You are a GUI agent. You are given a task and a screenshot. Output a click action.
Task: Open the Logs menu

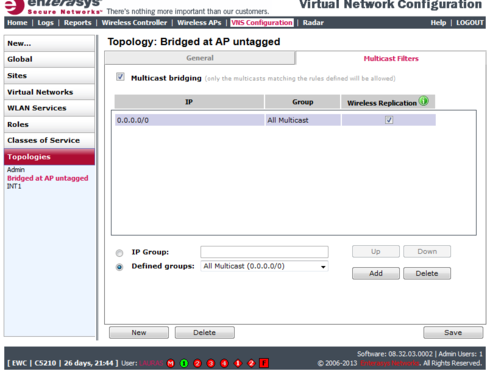[x=45, y=23]
